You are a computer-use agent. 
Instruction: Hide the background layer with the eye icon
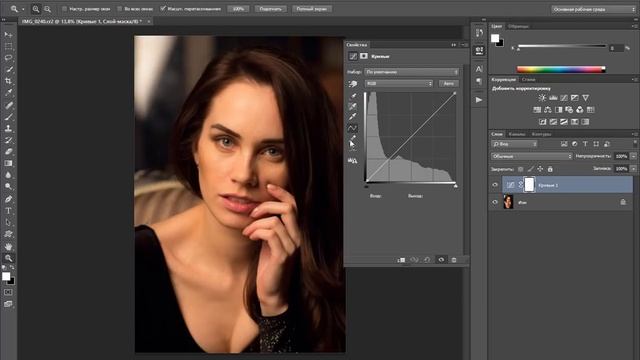[495, 202]
